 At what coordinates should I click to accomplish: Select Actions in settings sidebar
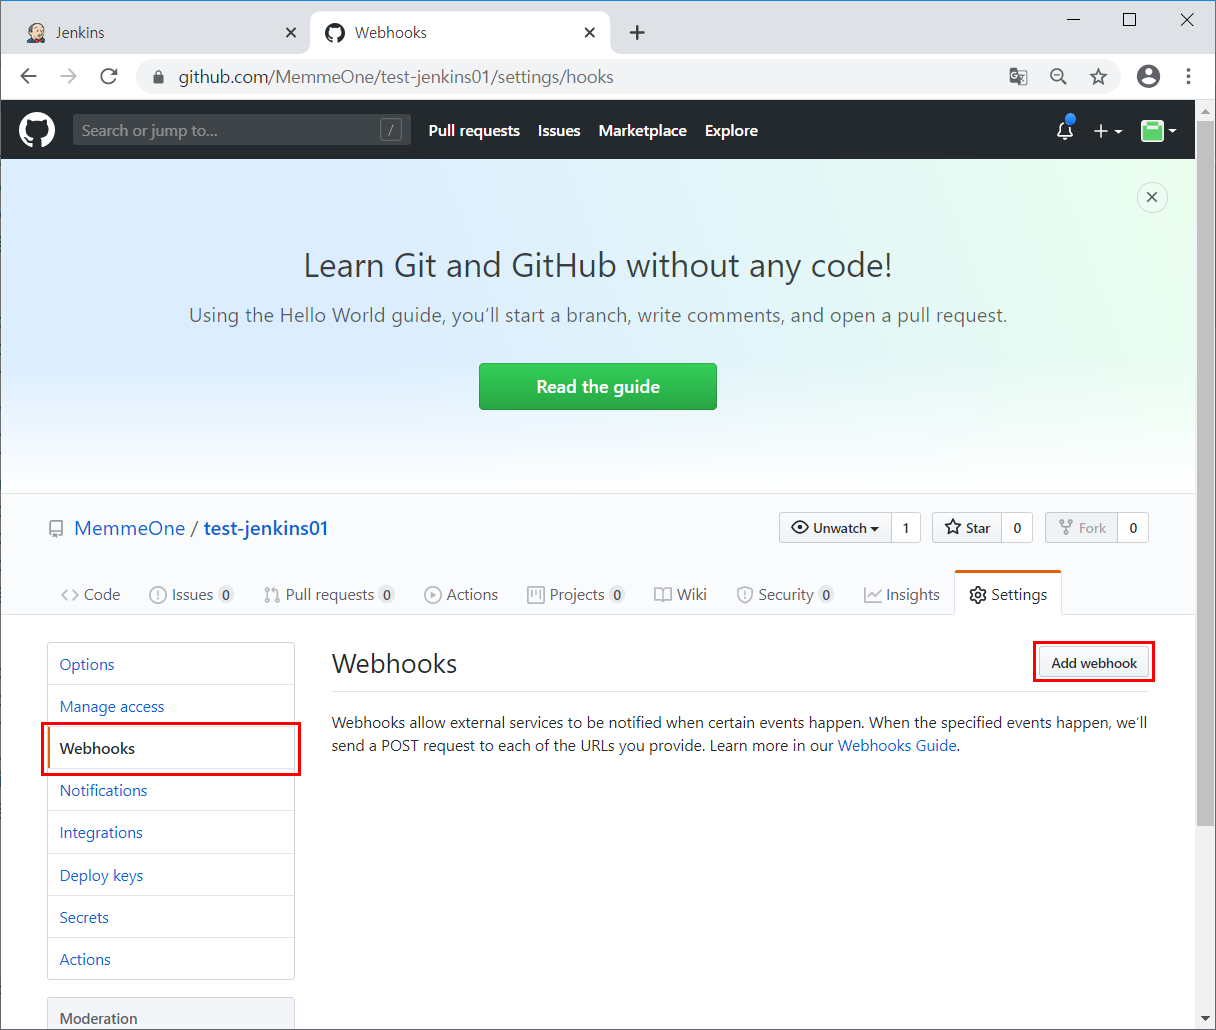pos(171,959)
